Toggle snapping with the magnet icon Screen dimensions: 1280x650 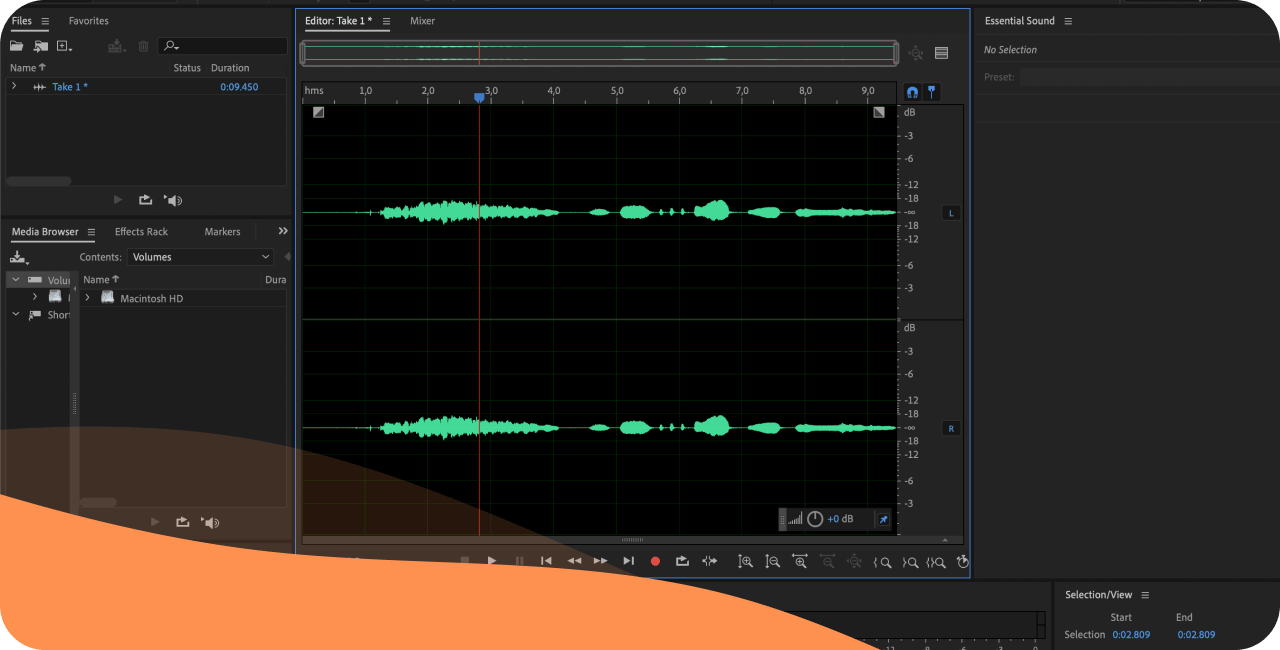(912, 91)
